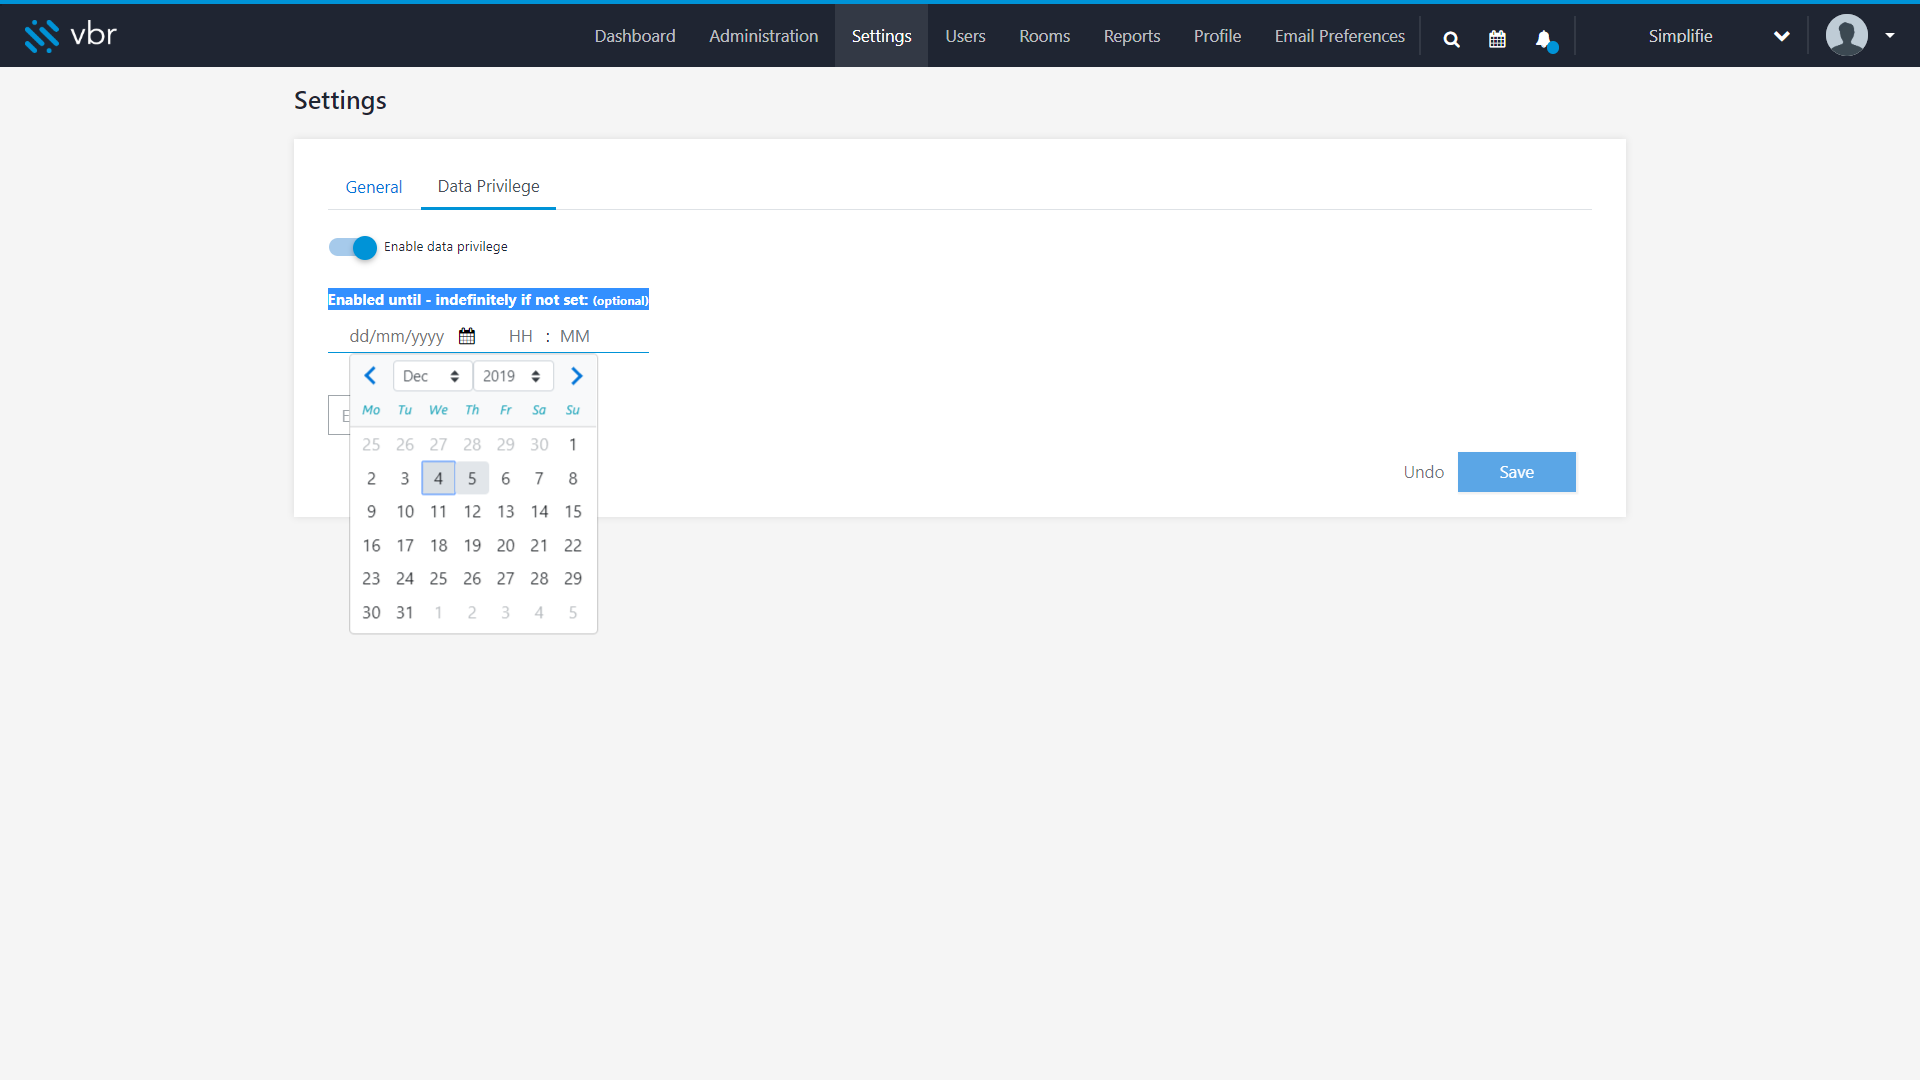Open the Dashboard menu
This screenshot has height=1080, width=1920.
point(635,36)
